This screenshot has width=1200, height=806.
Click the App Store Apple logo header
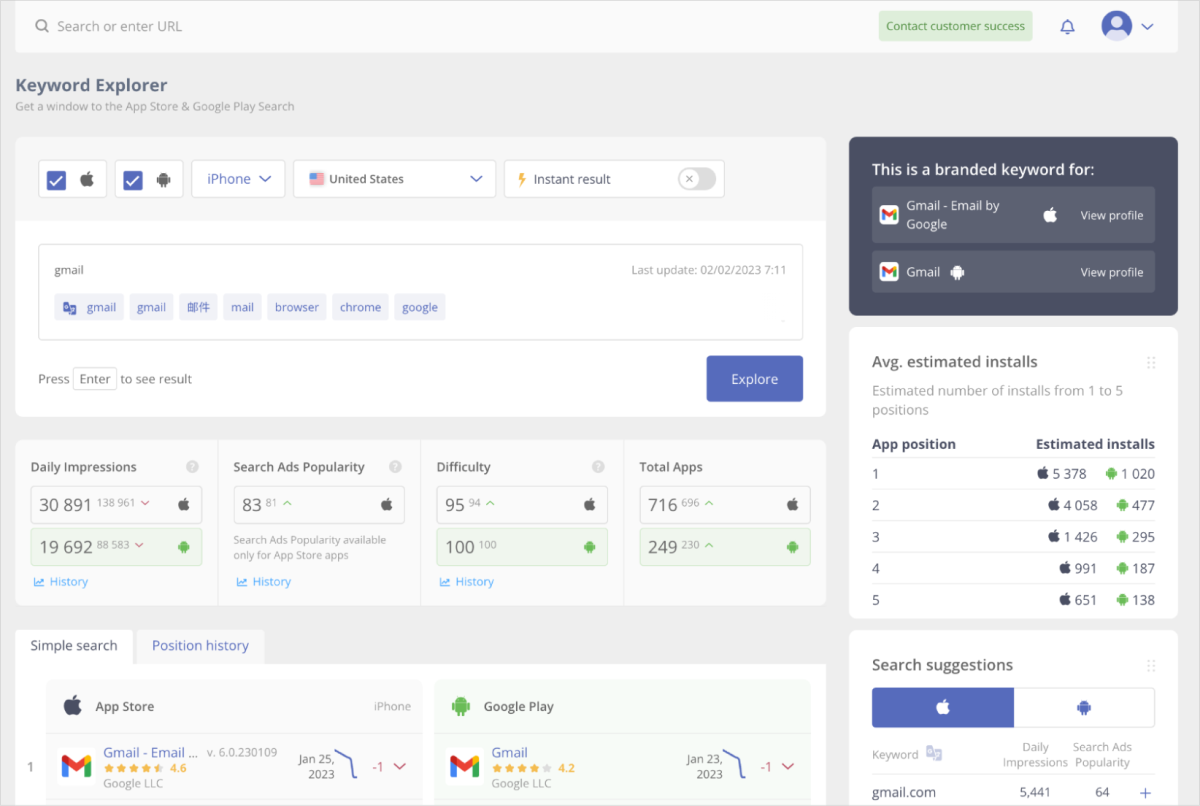[72, 706]
